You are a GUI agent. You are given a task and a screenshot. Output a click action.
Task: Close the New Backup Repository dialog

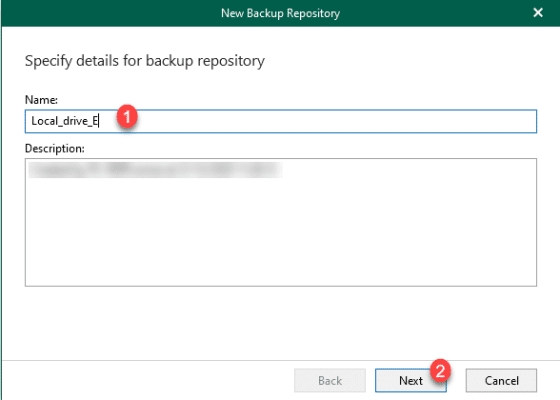pos(538,13)
